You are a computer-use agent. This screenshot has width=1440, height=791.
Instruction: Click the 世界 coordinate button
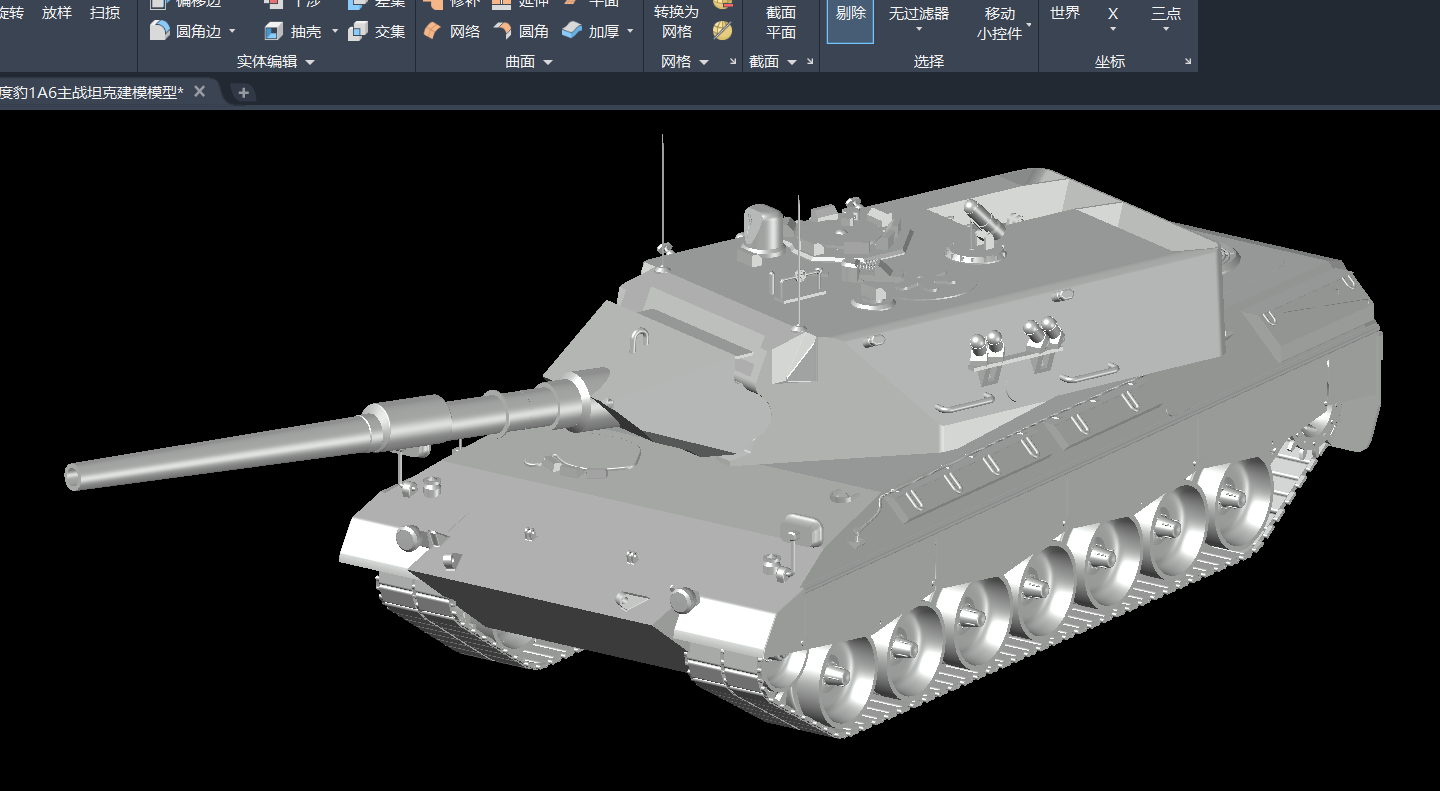1065,13
